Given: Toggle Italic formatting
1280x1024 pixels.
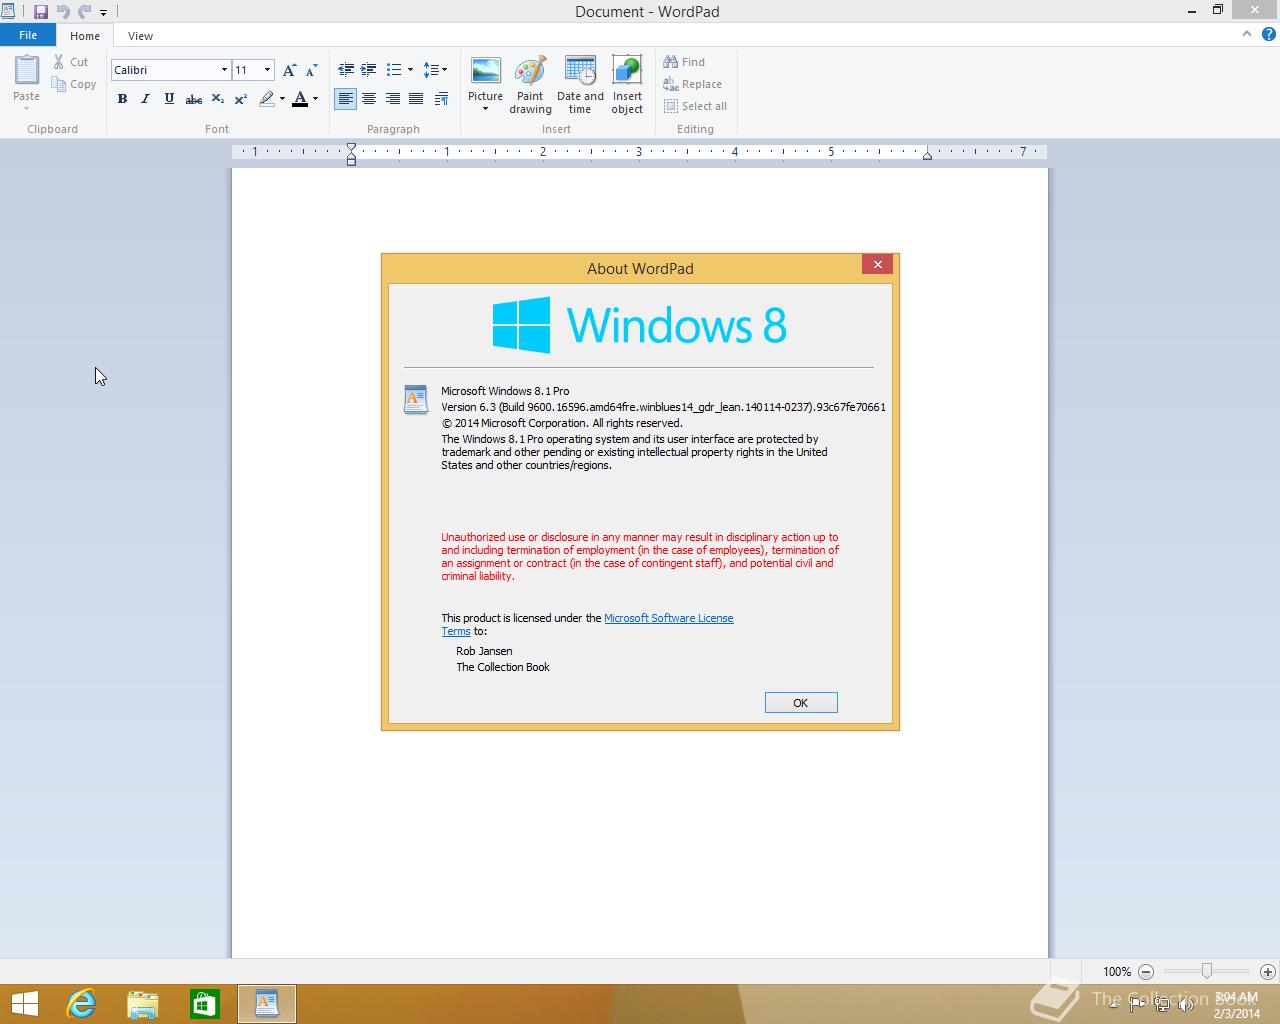Looking at the screenshot, I should tap(145, 99).
